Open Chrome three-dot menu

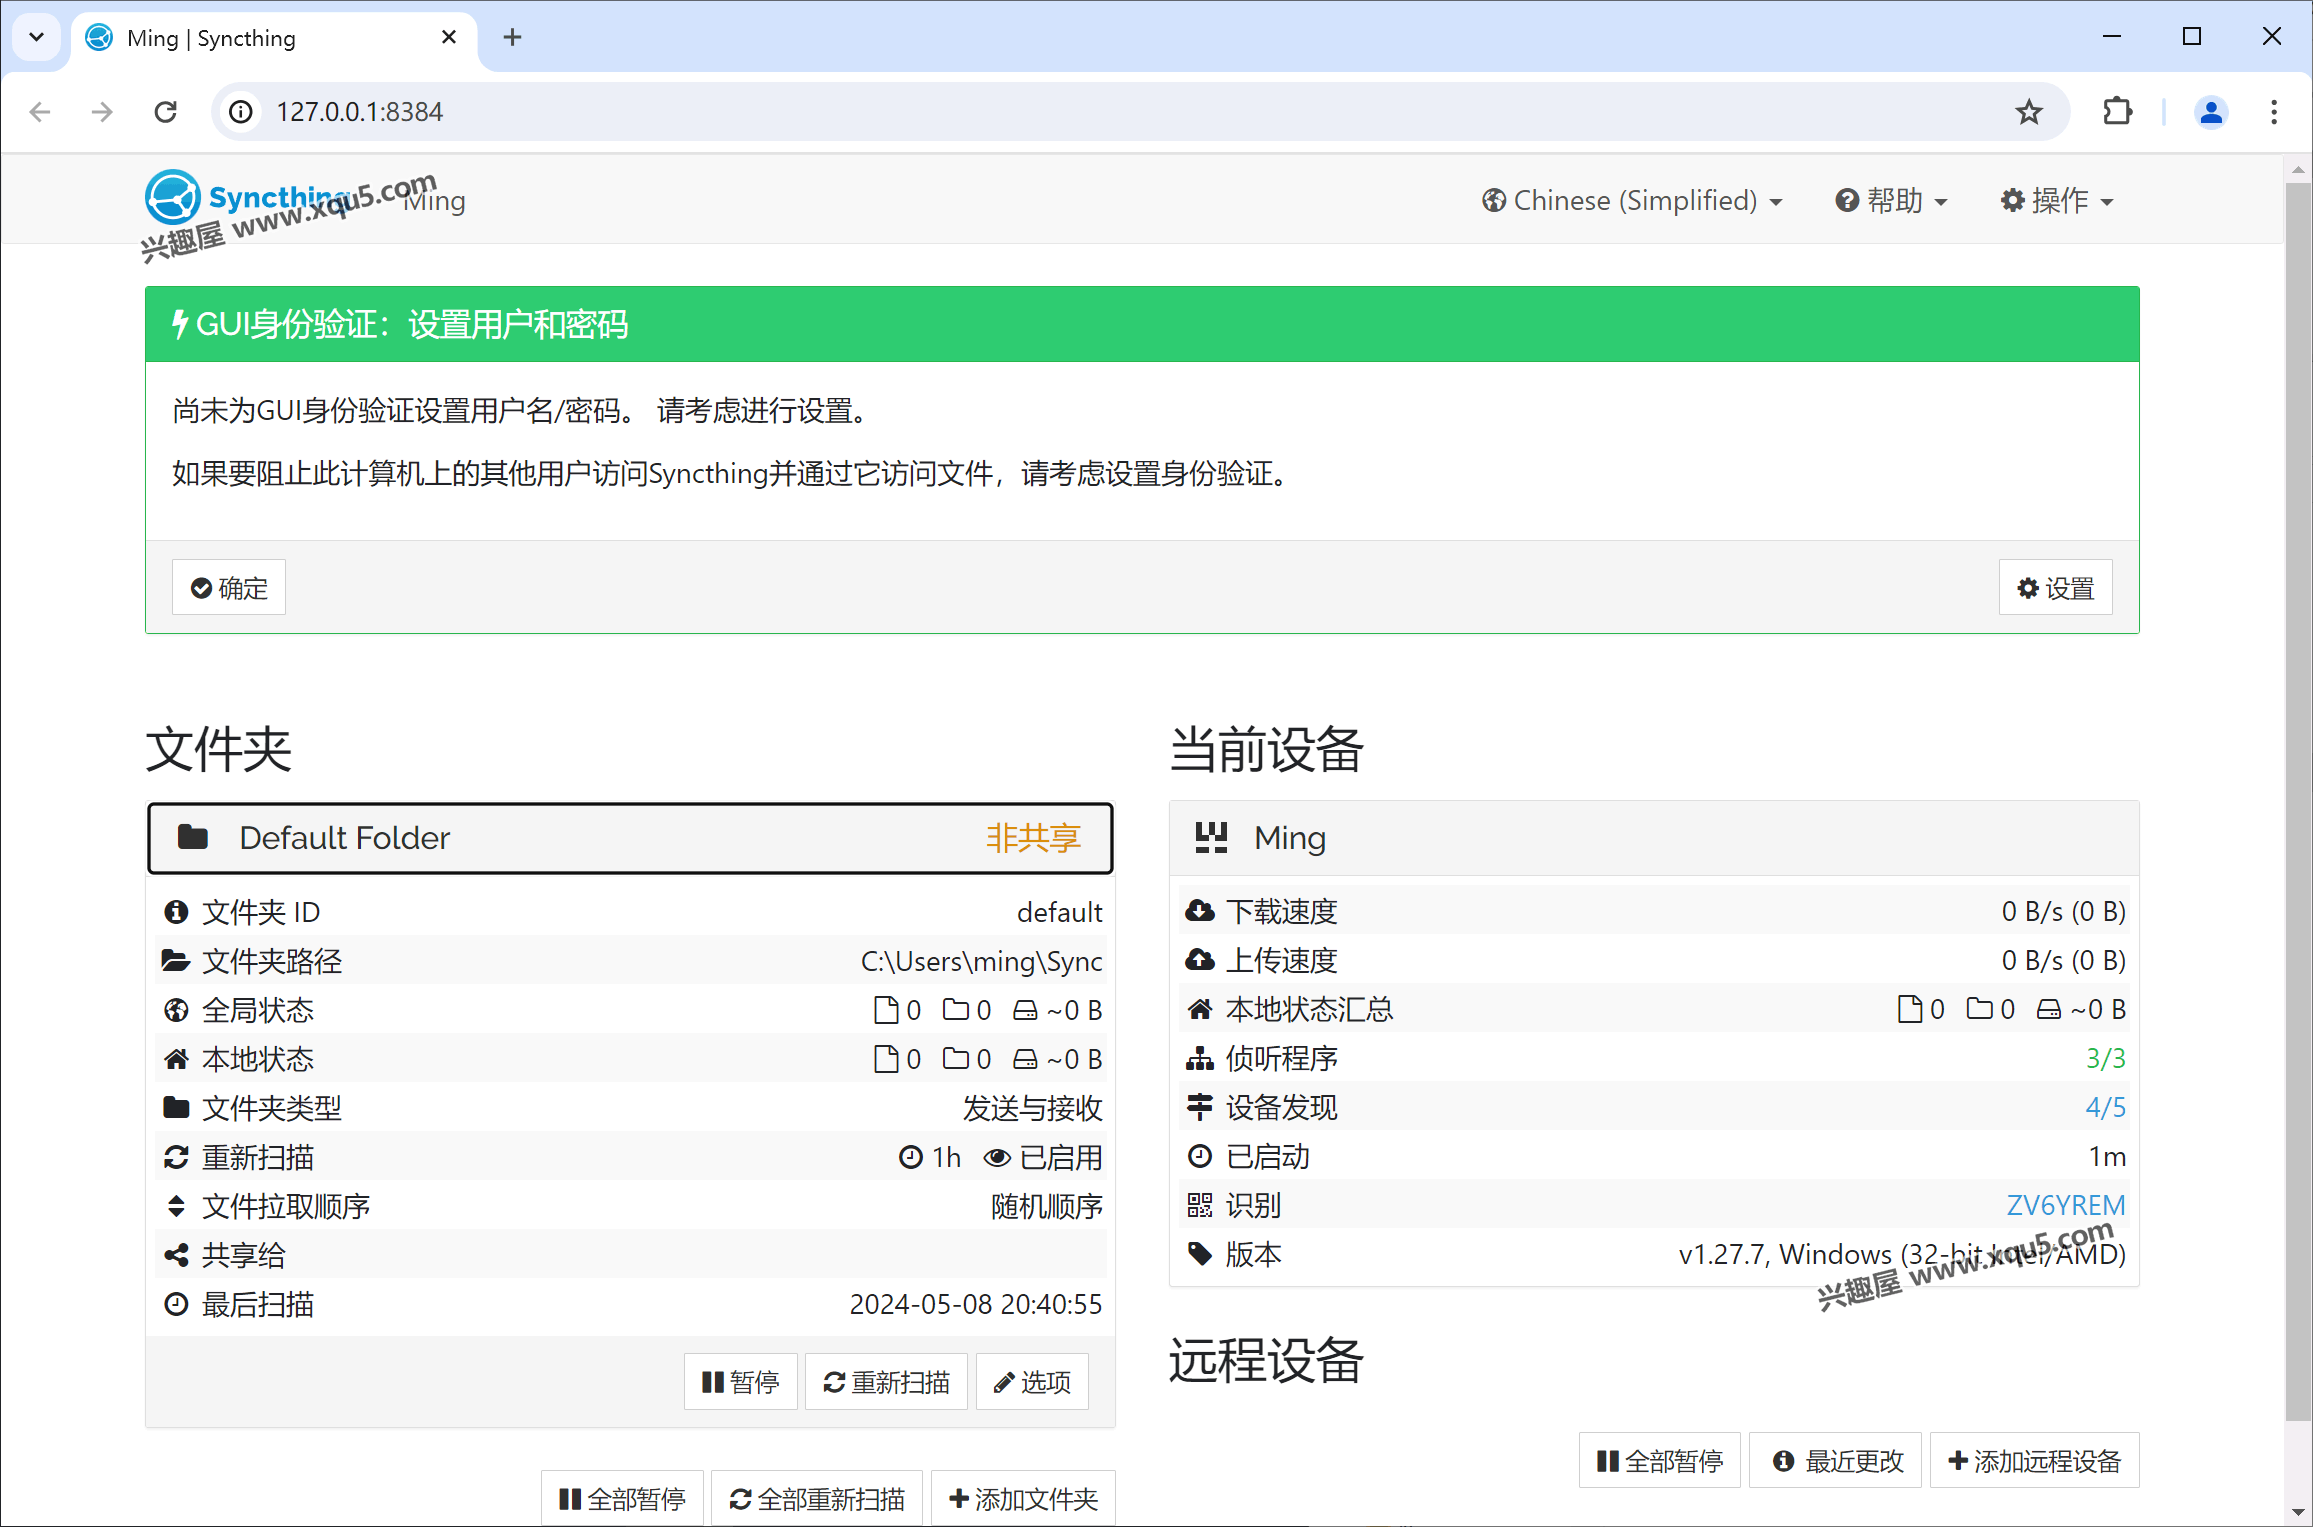pos(2274,112)
